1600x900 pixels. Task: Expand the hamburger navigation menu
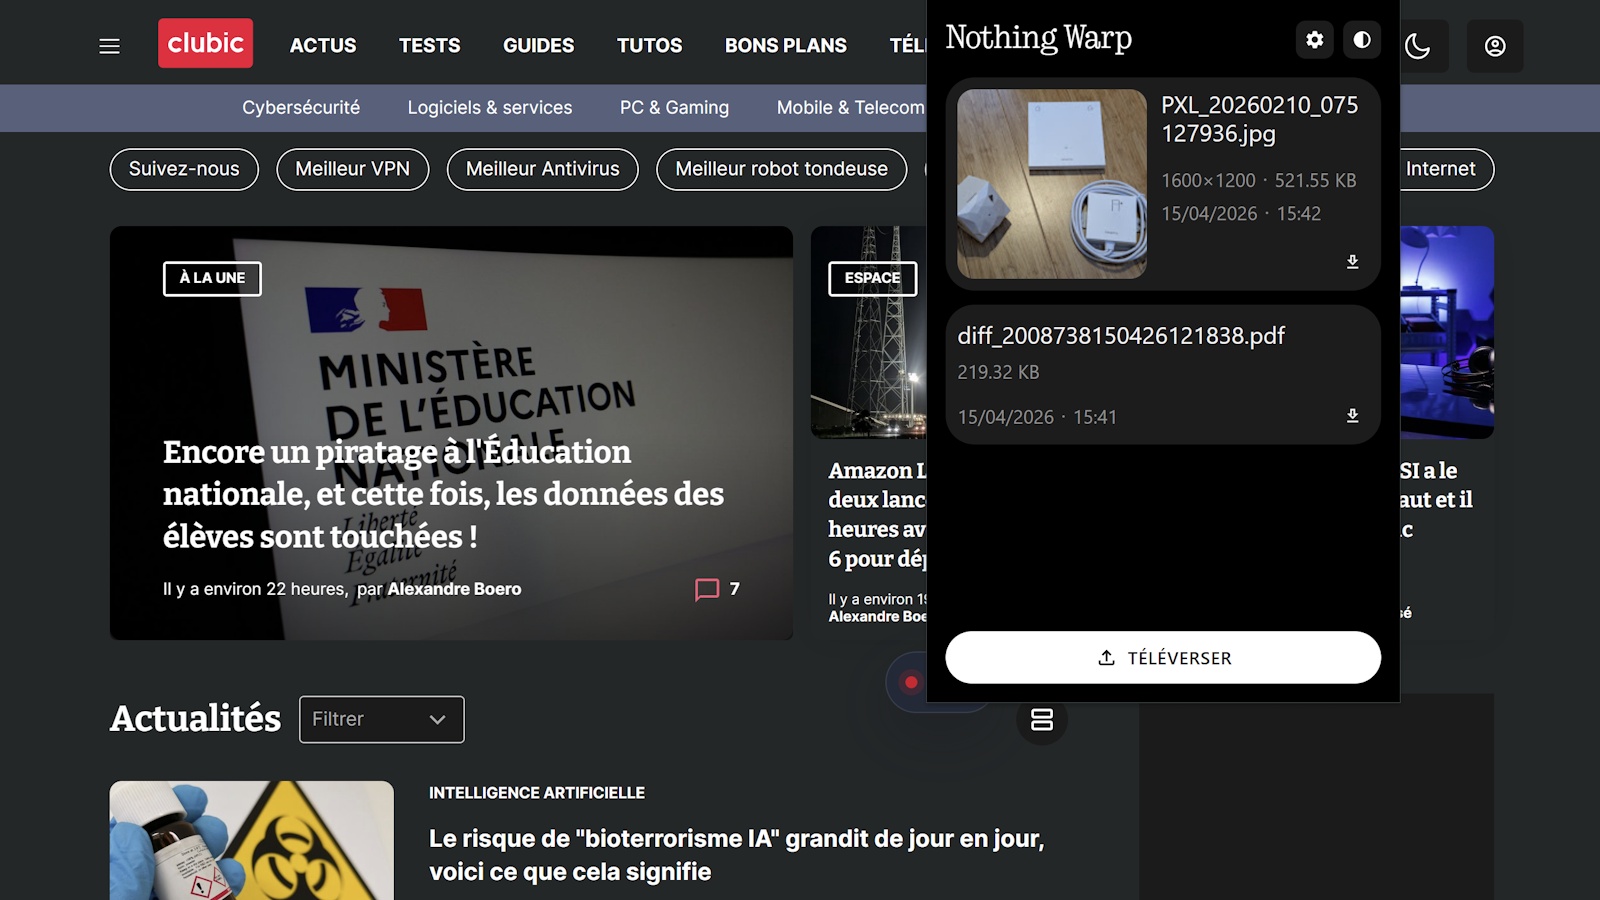[x=108, y=45]
